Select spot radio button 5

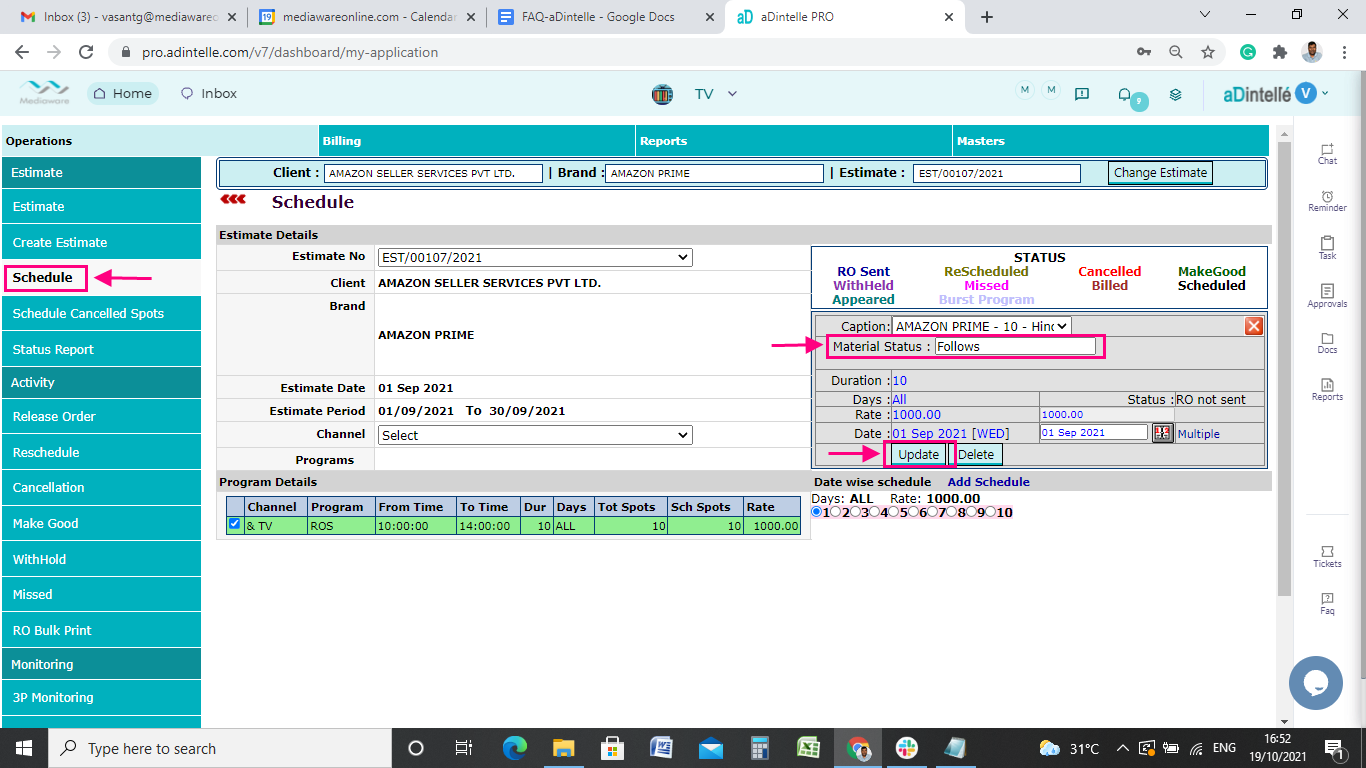tap(894, 512)
